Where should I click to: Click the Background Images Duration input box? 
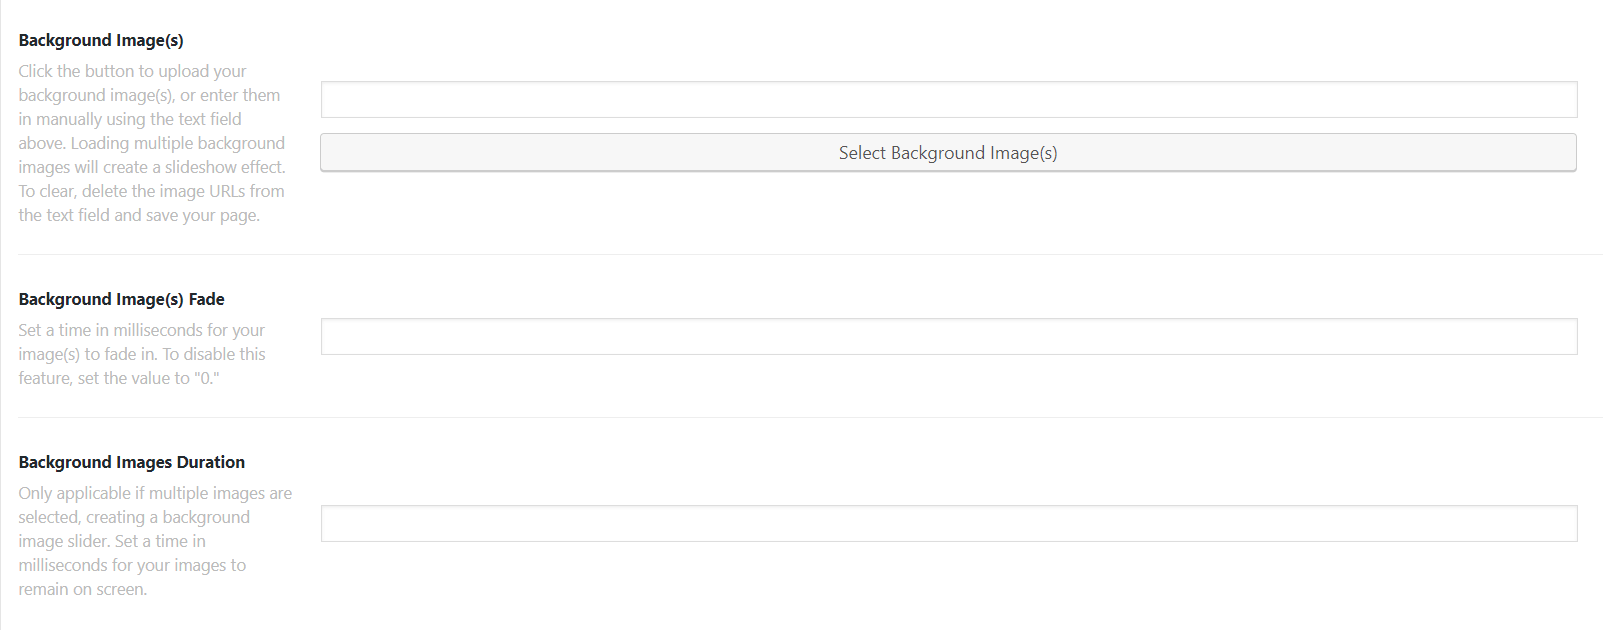click(x=948, y=522)
